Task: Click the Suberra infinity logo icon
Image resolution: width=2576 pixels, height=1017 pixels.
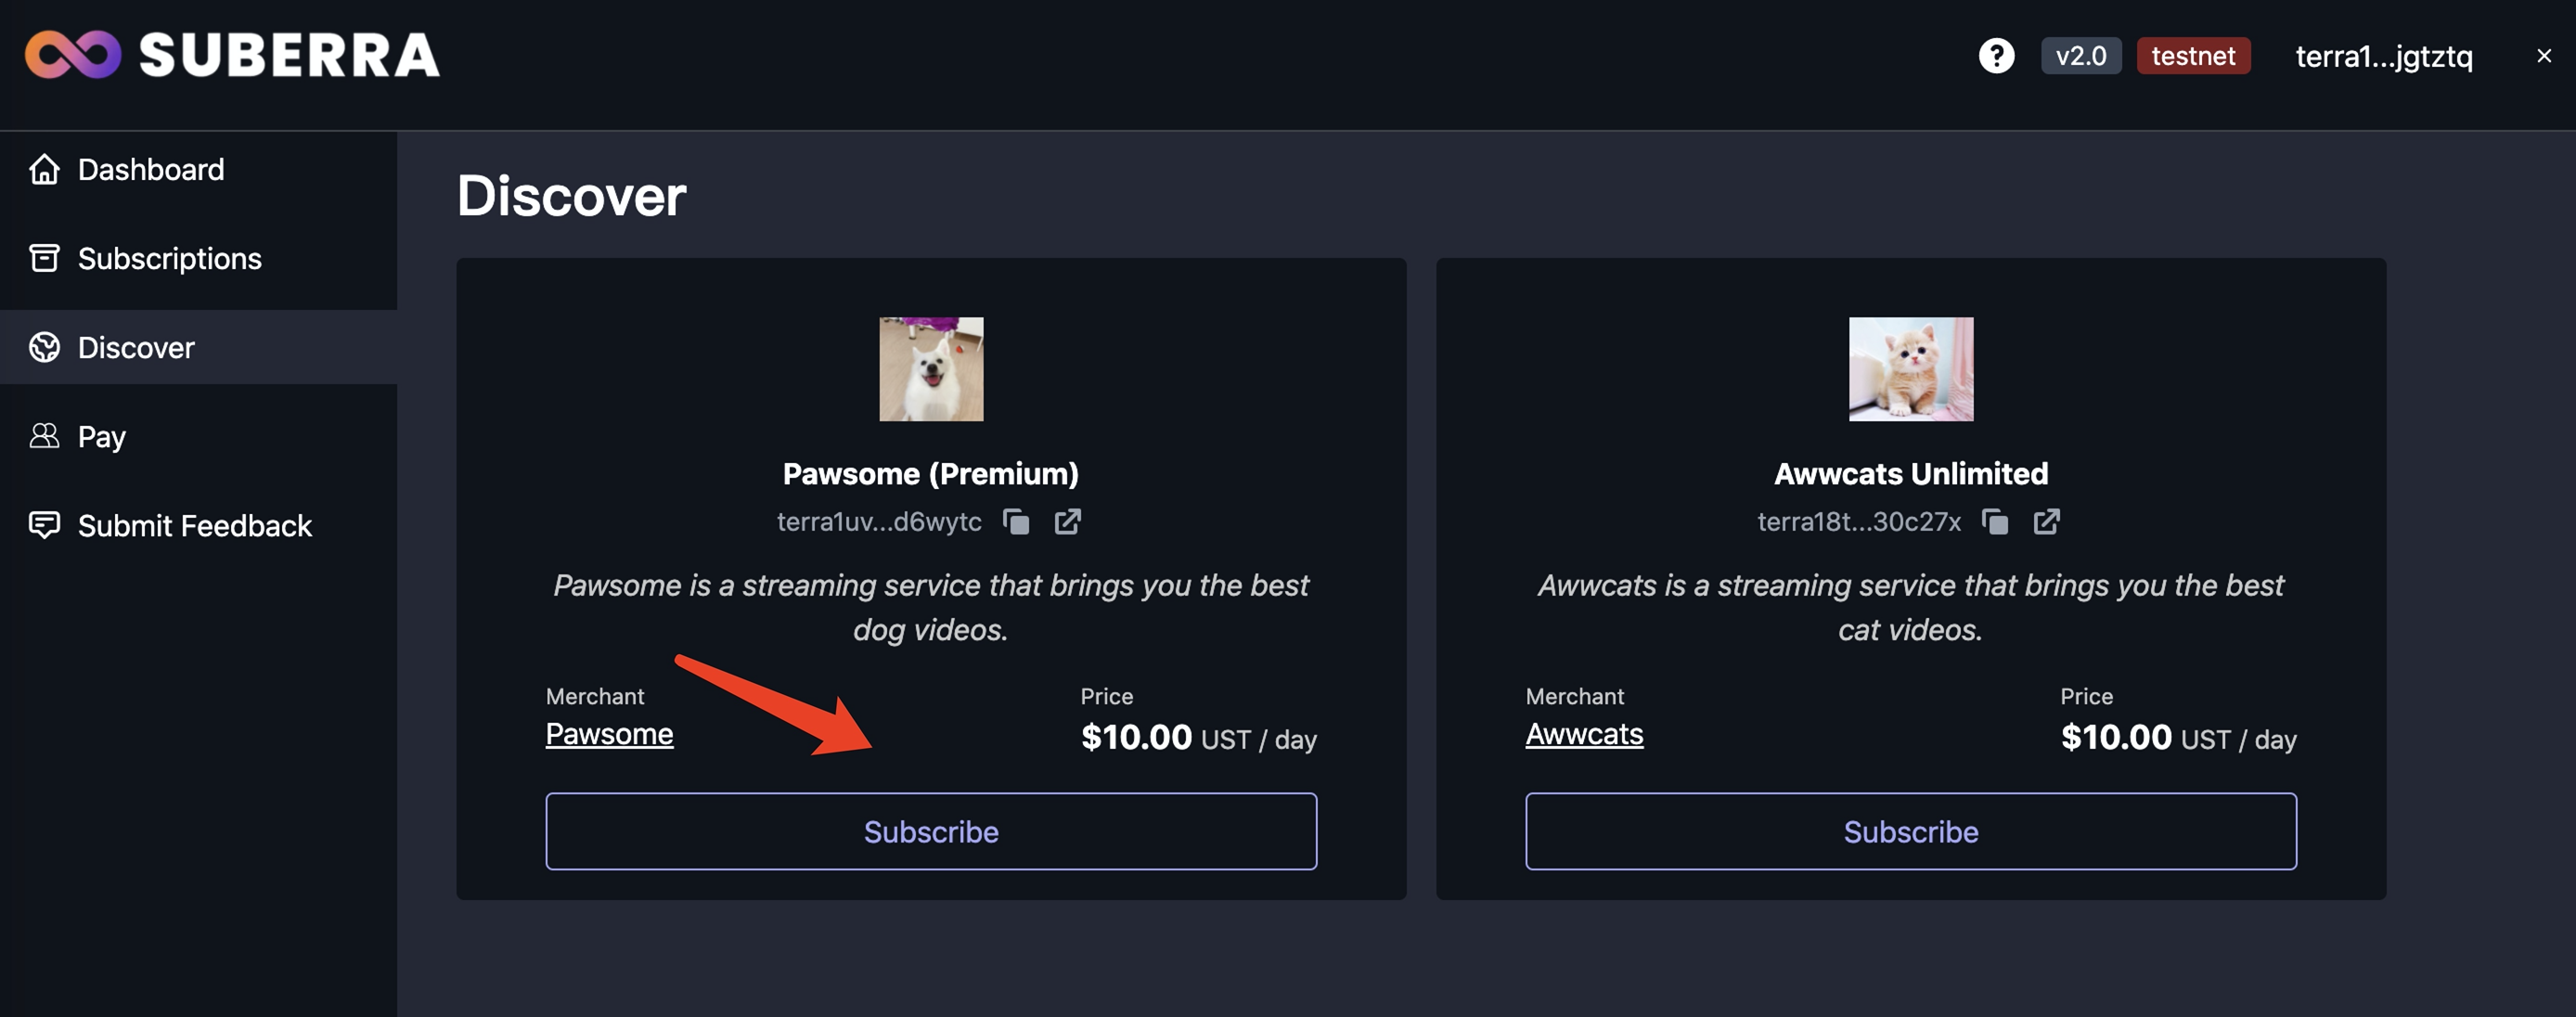Action: (x=73, y=54)
